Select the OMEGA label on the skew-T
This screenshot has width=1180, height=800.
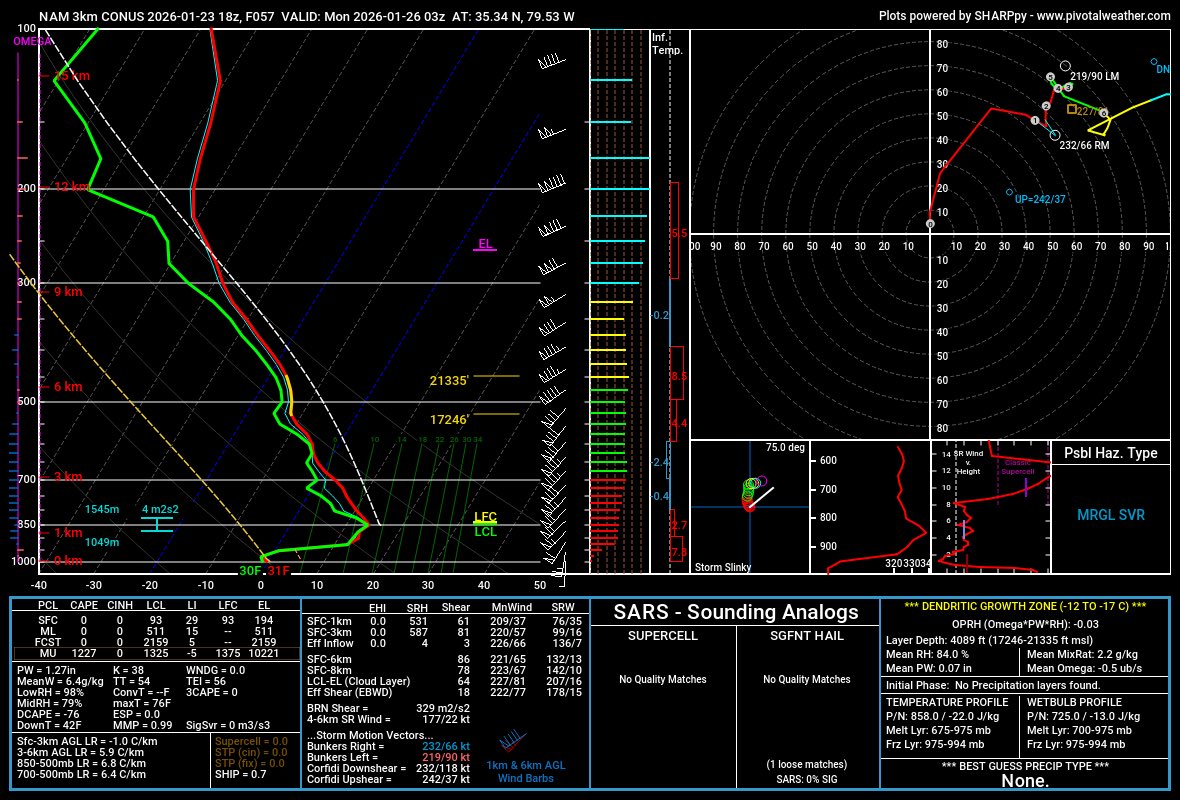coord(32,41)
